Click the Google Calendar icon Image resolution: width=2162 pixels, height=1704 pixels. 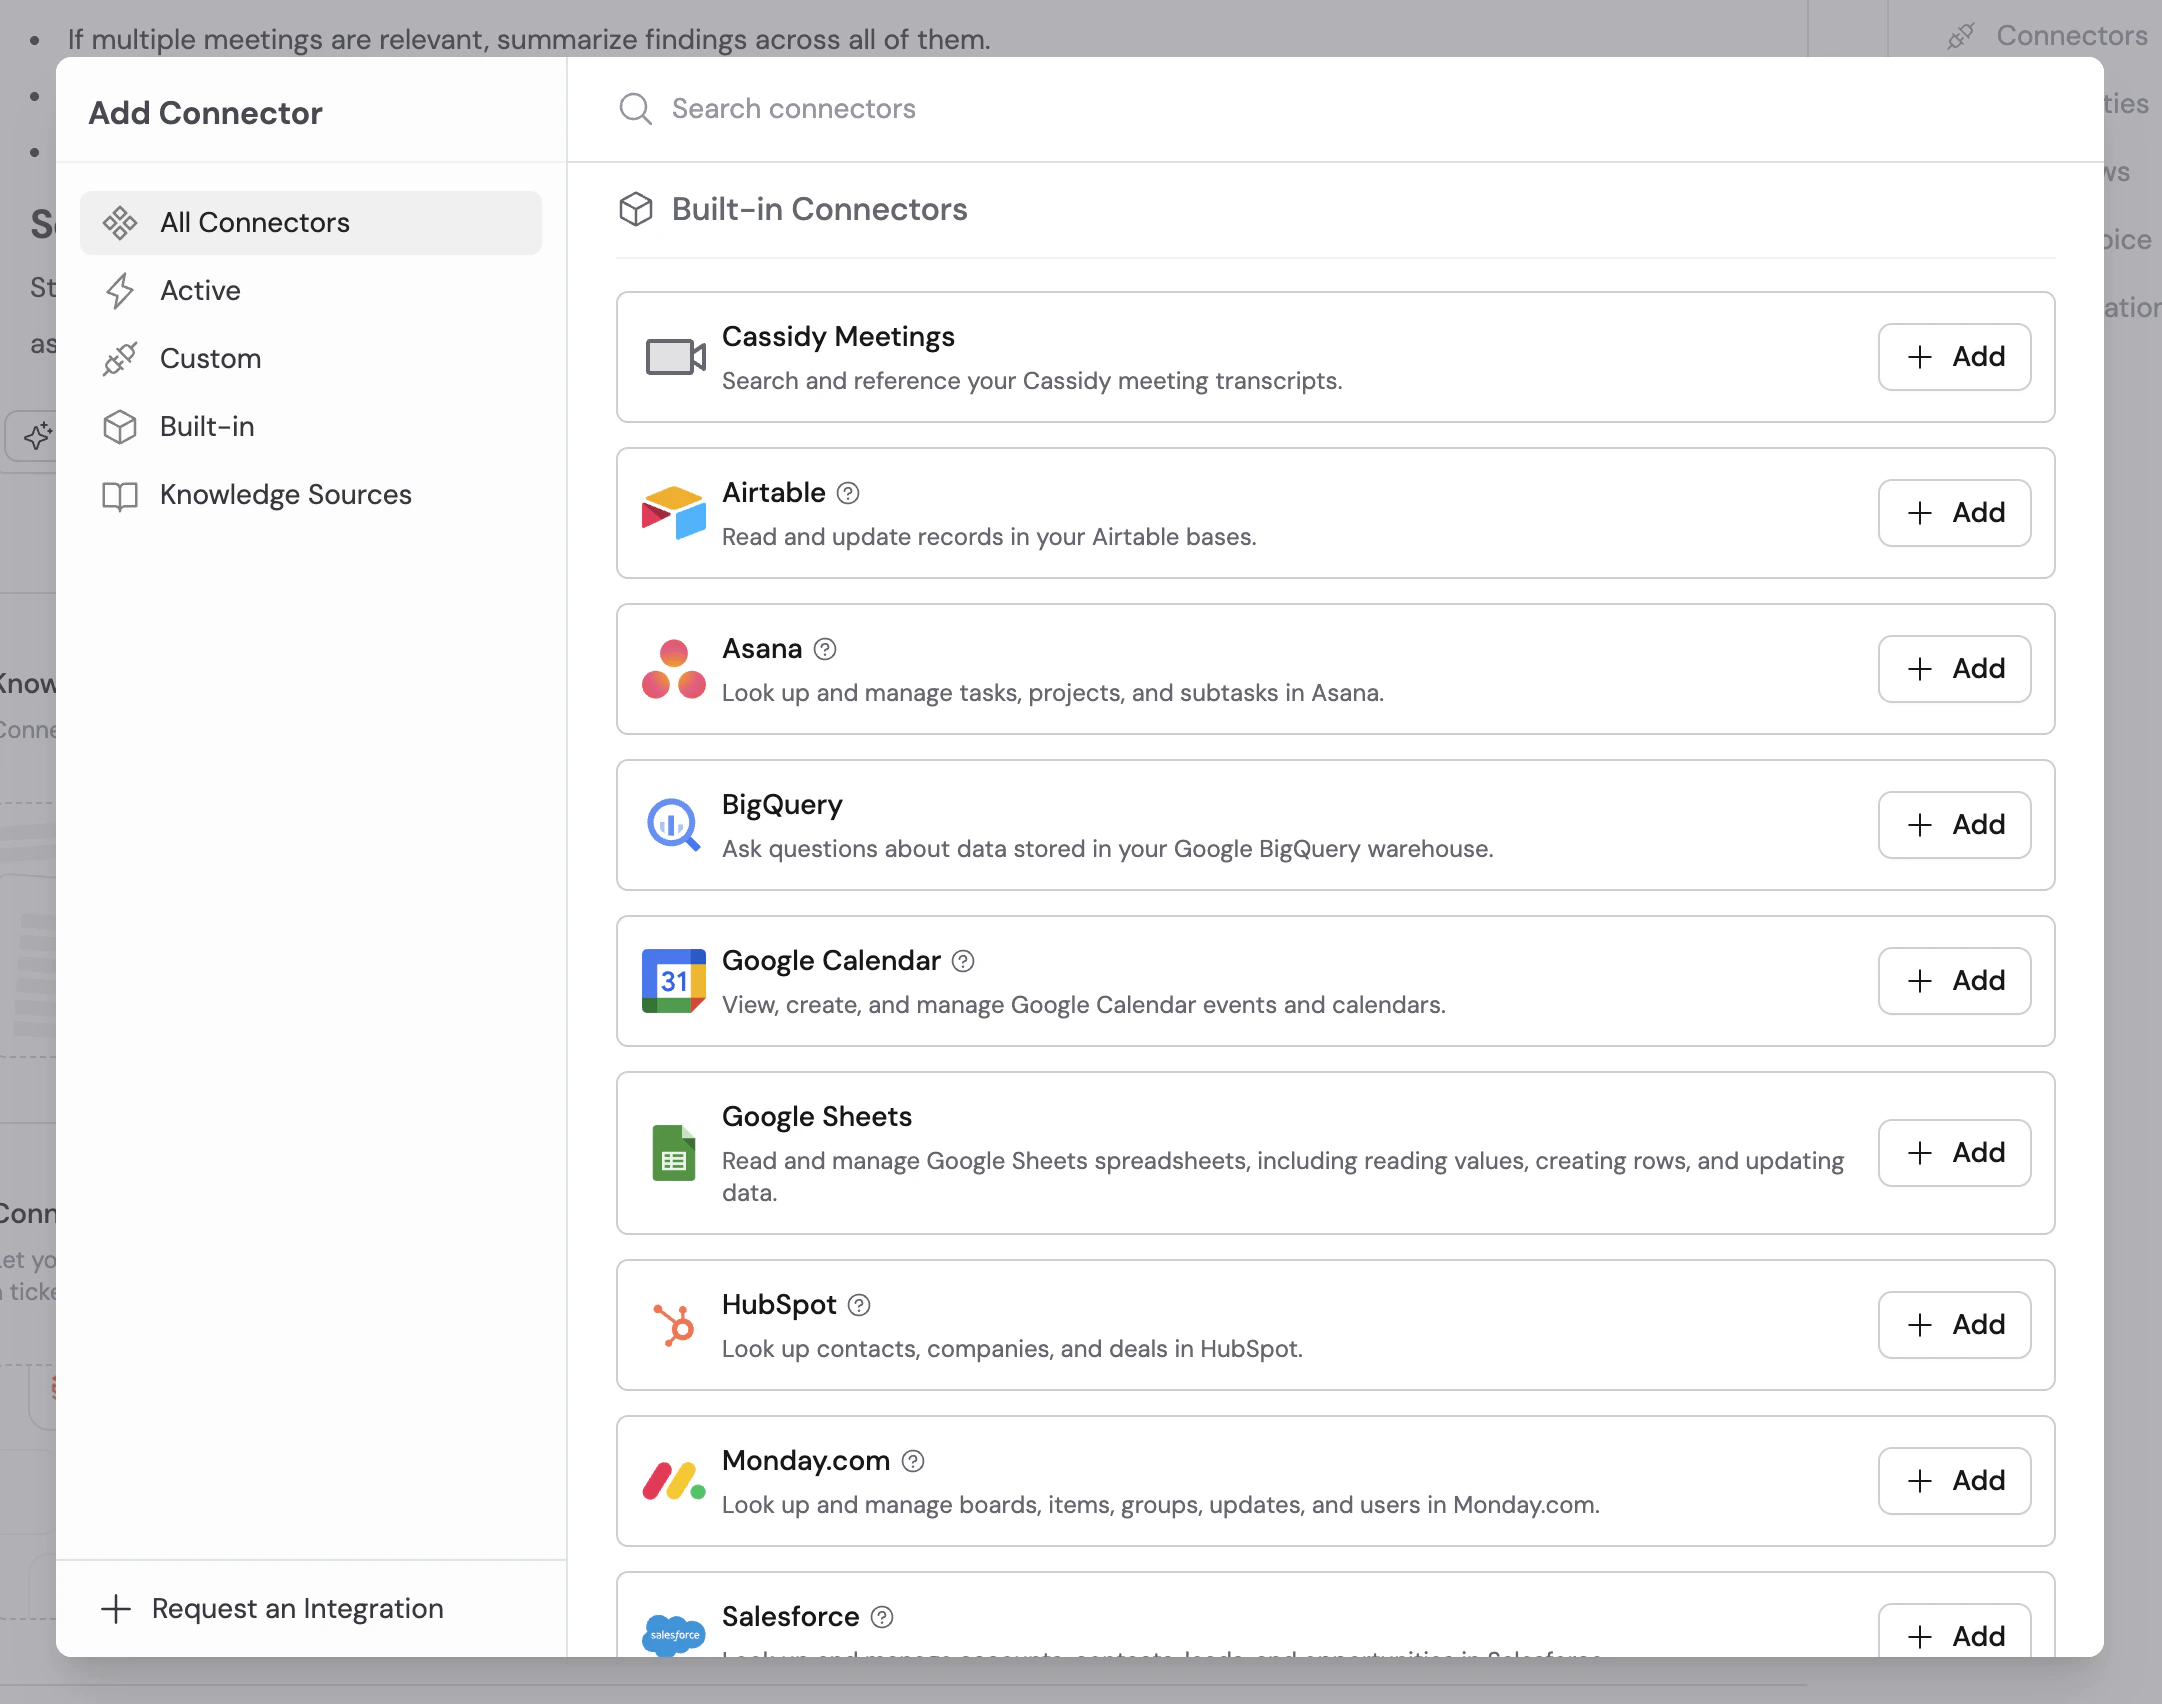(x=674, y=981)
